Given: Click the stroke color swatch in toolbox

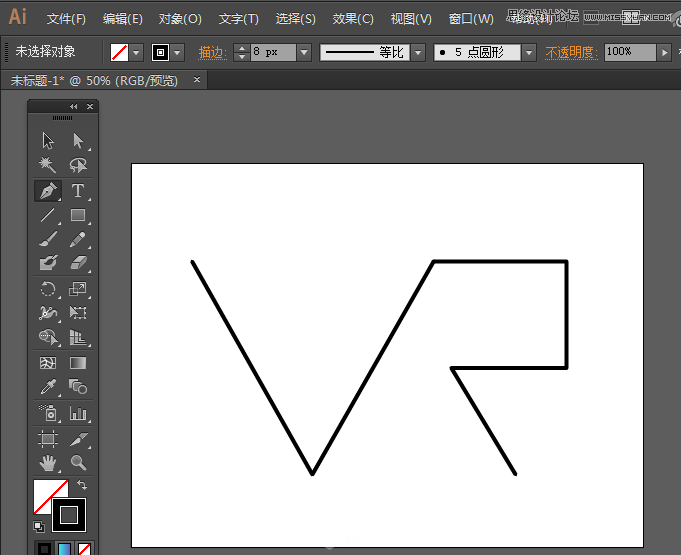Looking at the screenshot, I should (69, 515).
